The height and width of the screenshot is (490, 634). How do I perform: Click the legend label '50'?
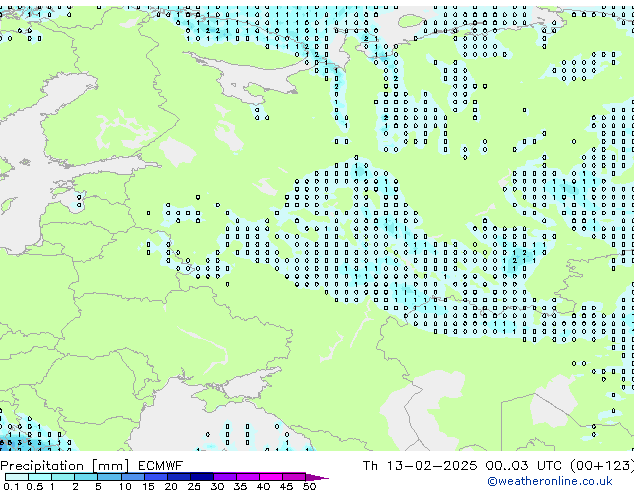(309, 486)
